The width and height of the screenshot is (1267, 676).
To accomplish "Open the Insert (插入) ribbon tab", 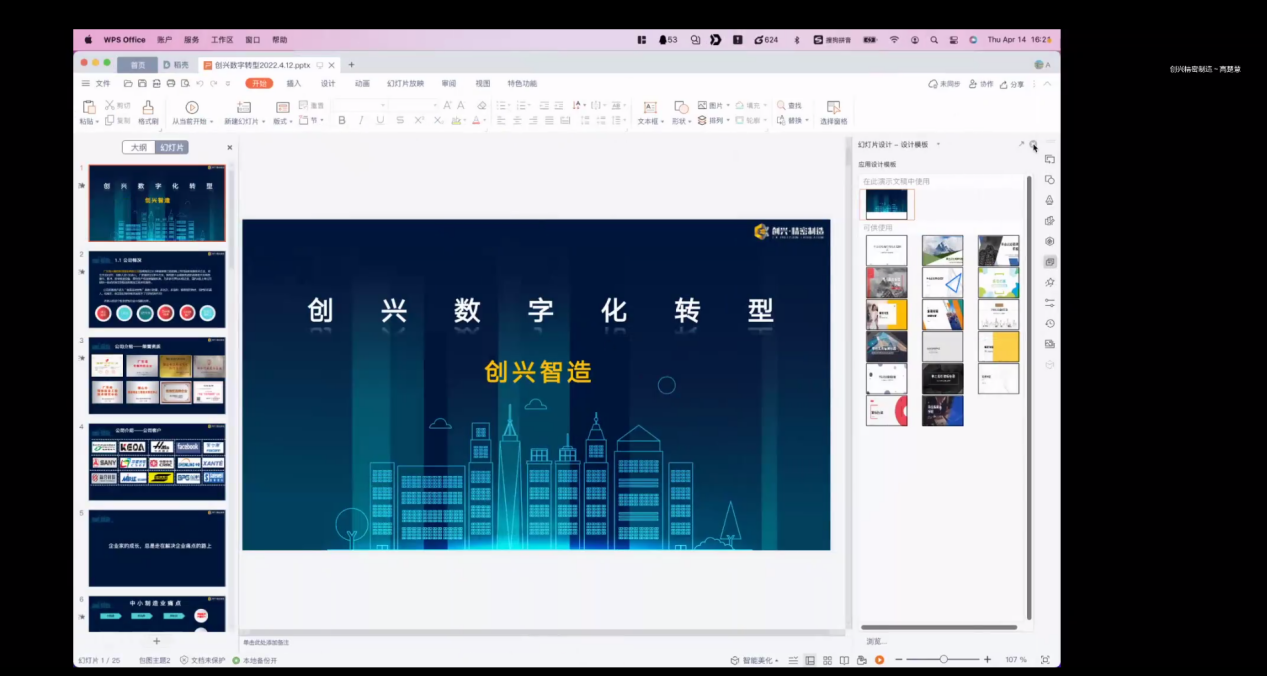I will [x=293, y=84].
